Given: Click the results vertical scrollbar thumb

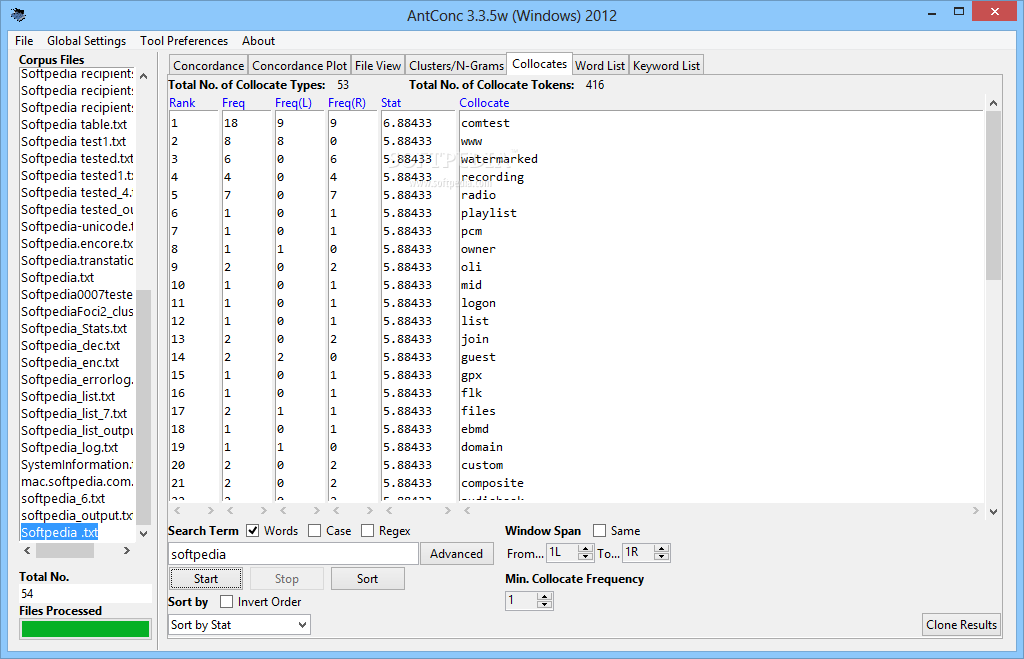Looking at the screenshot, I should click(x=993, y=195).
